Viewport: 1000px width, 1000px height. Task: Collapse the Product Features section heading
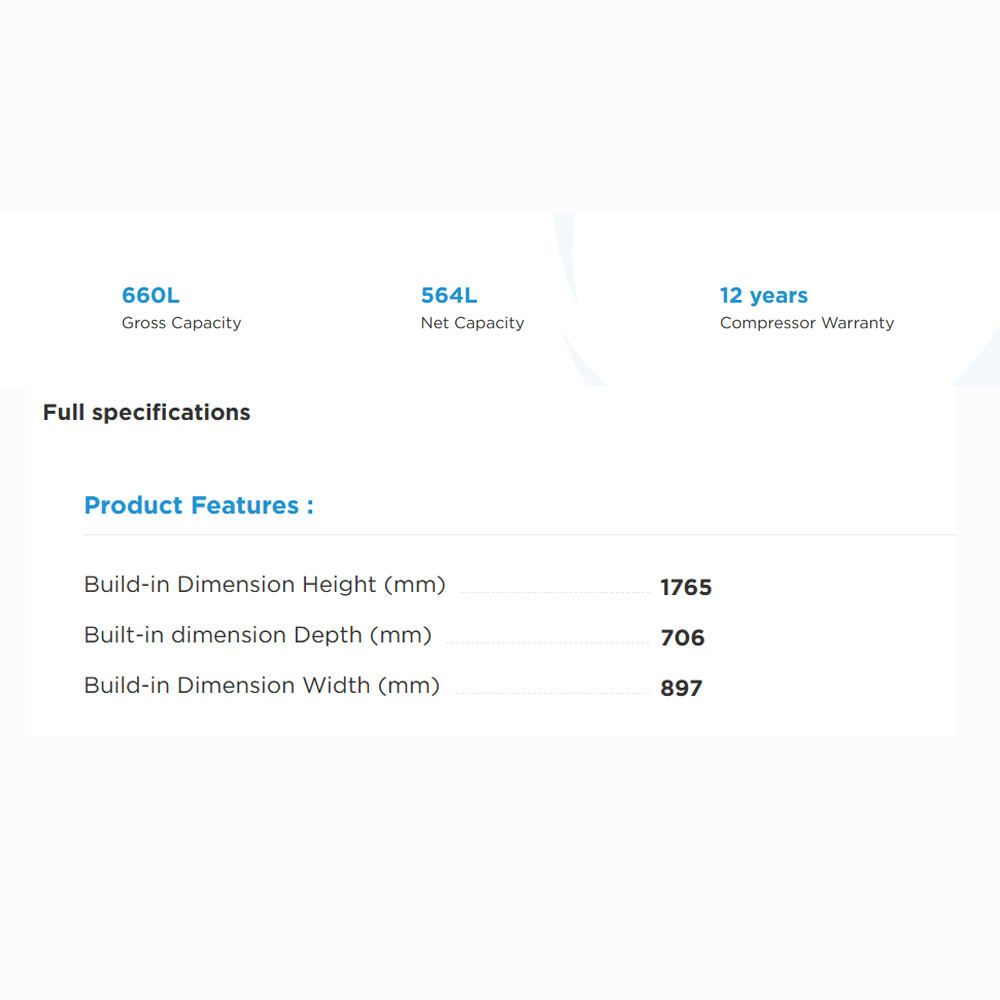[x=198, y=506]
